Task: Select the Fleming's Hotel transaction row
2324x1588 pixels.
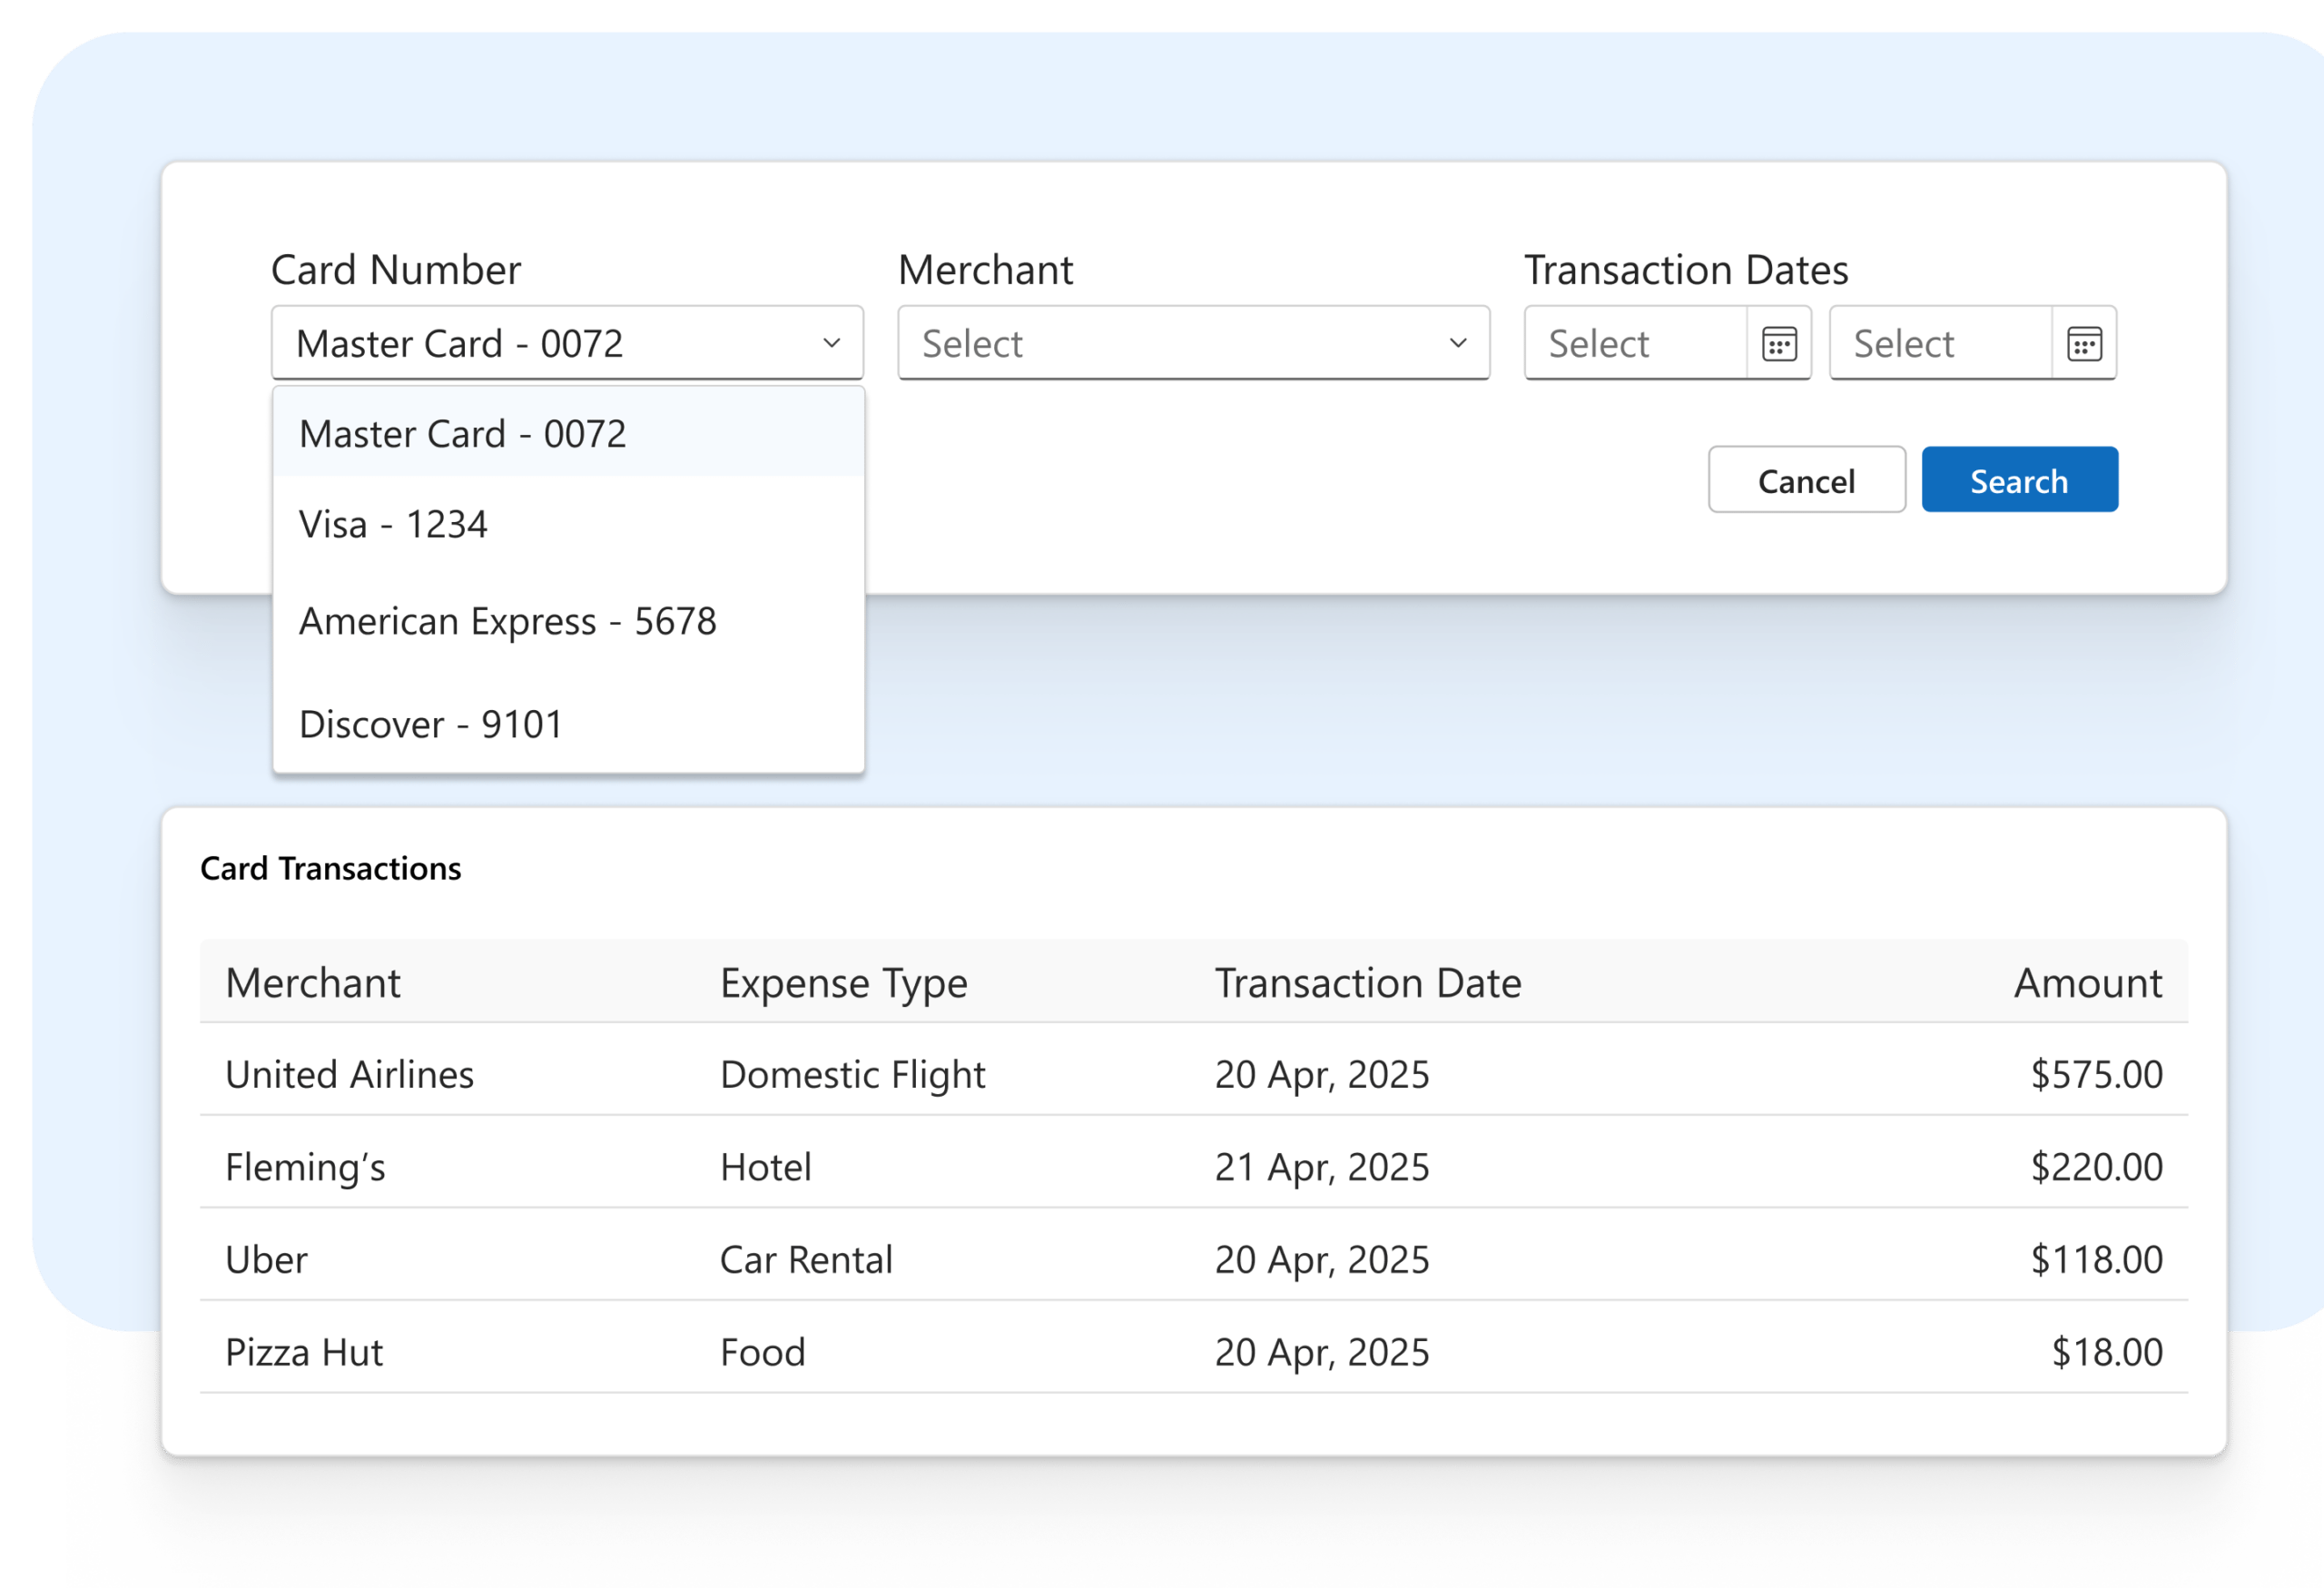Action: (x=1193, y=1167)
